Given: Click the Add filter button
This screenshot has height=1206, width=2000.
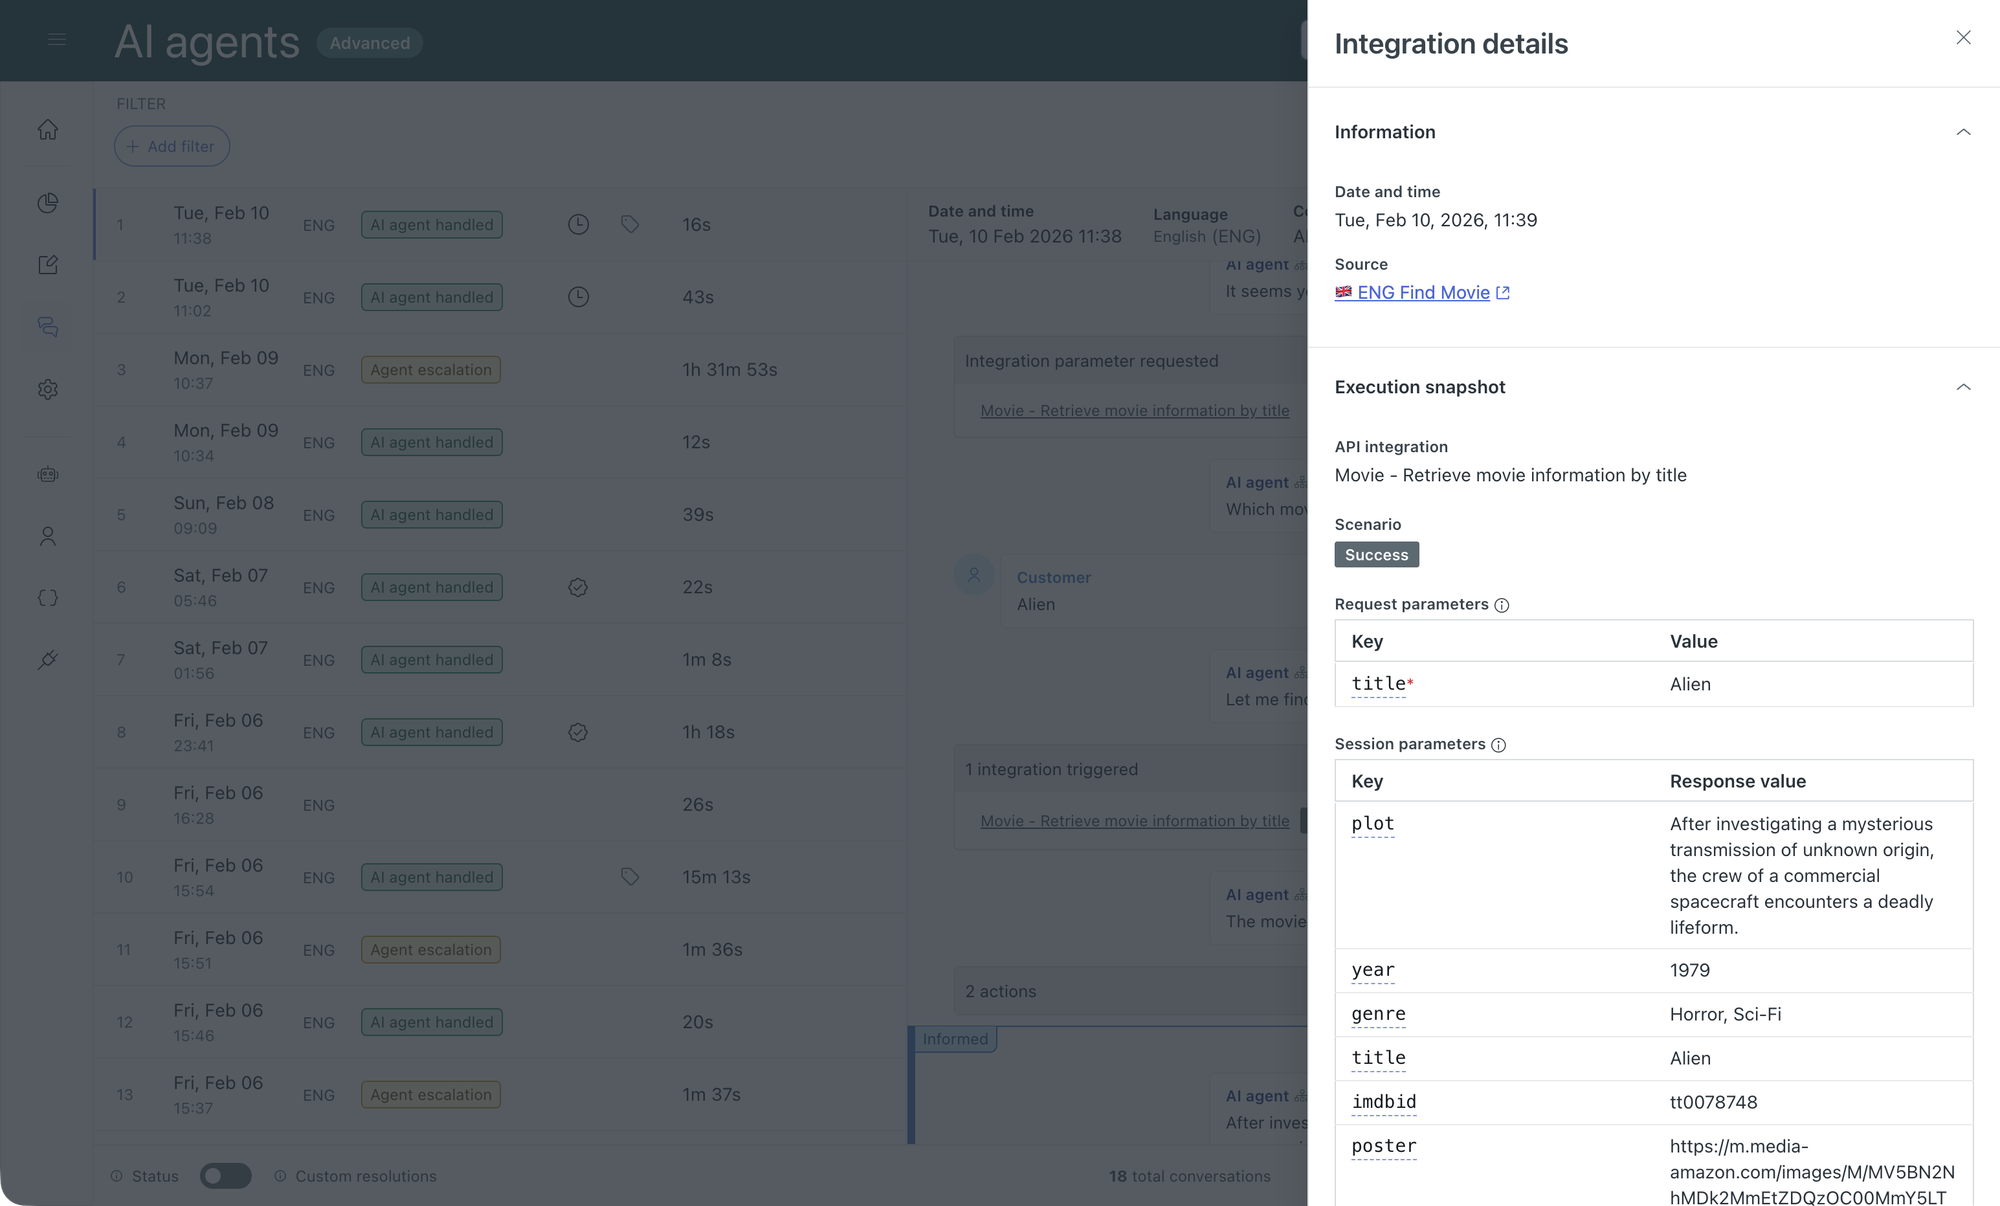Looking at the screenshot, I should [172, 146].
